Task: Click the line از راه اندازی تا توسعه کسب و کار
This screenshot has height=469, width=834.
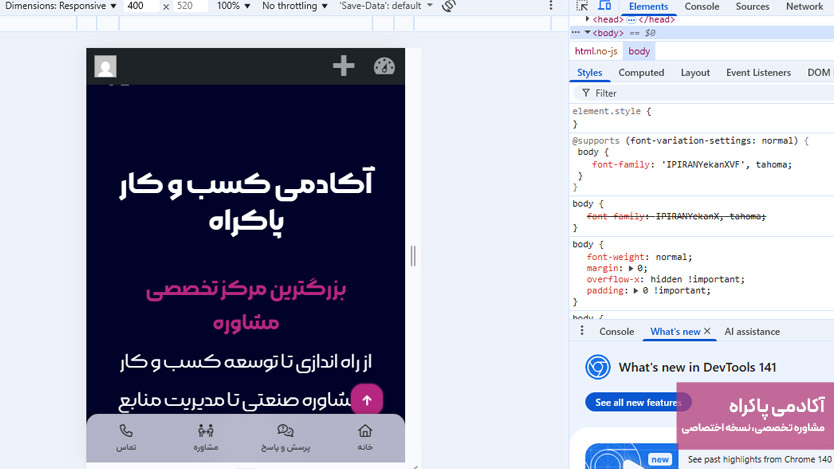Action: click(246, 363)
